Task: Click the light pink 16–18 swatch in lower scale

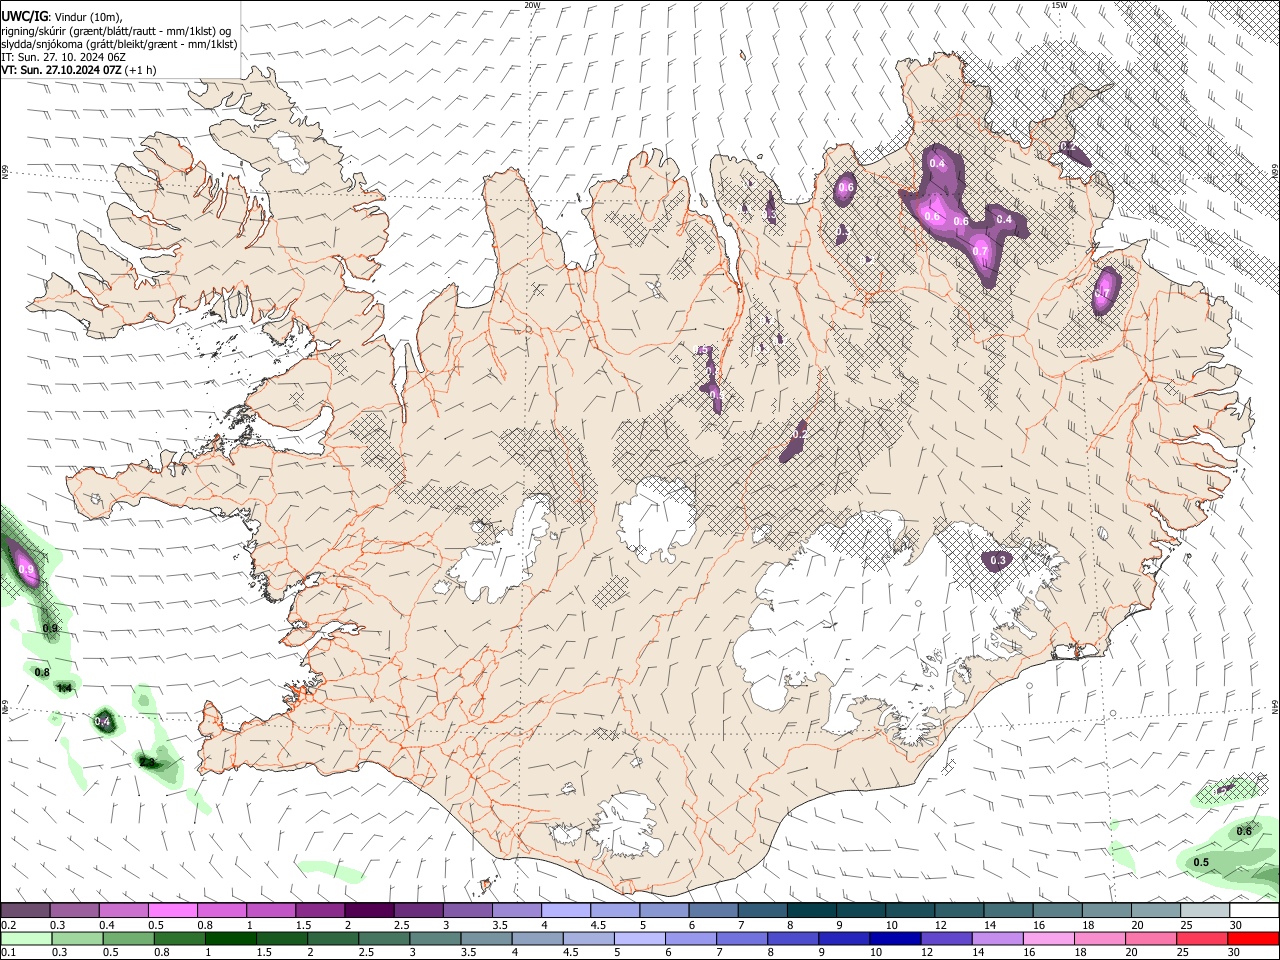Action: [x=1048, y=938]
